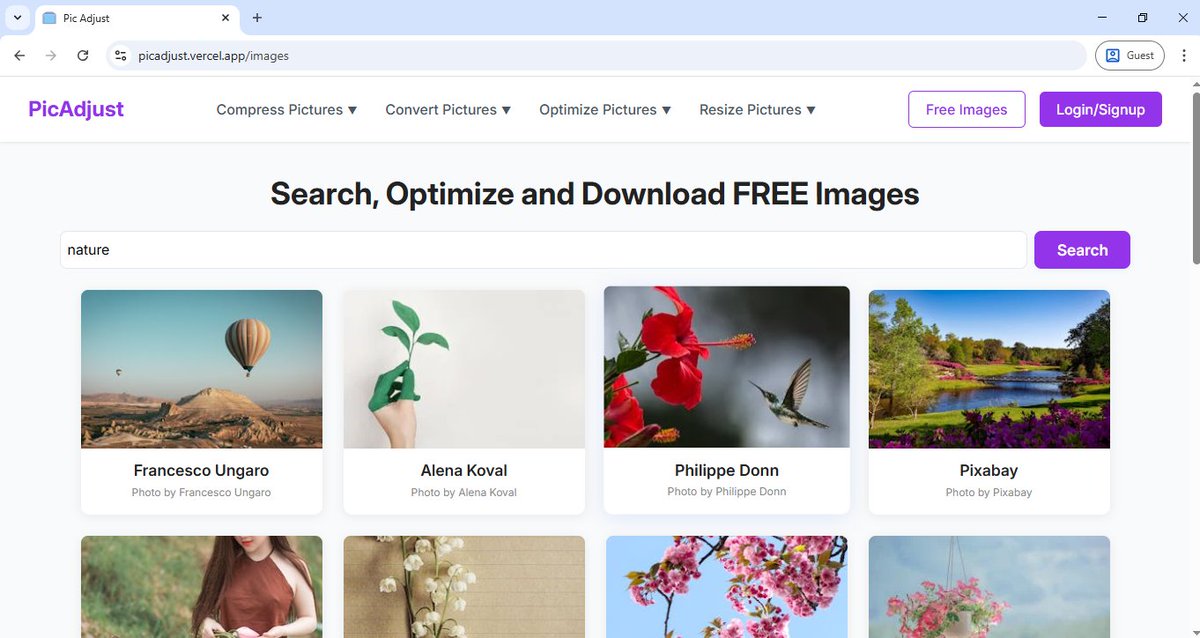Click the purple Search button
Screen dimensions: 1200x638
1082,250
